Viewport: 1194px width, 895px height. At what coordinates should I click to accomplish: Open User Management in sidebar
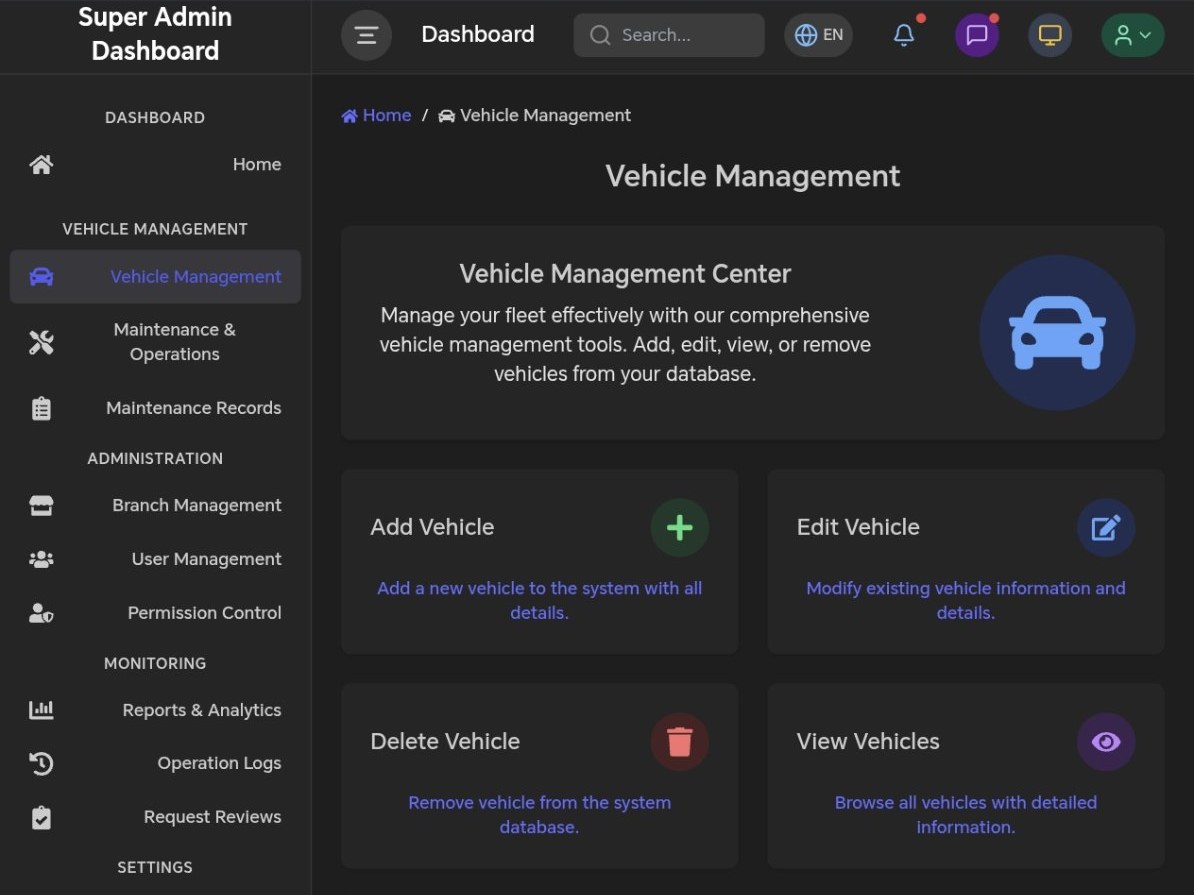point(155,559)
